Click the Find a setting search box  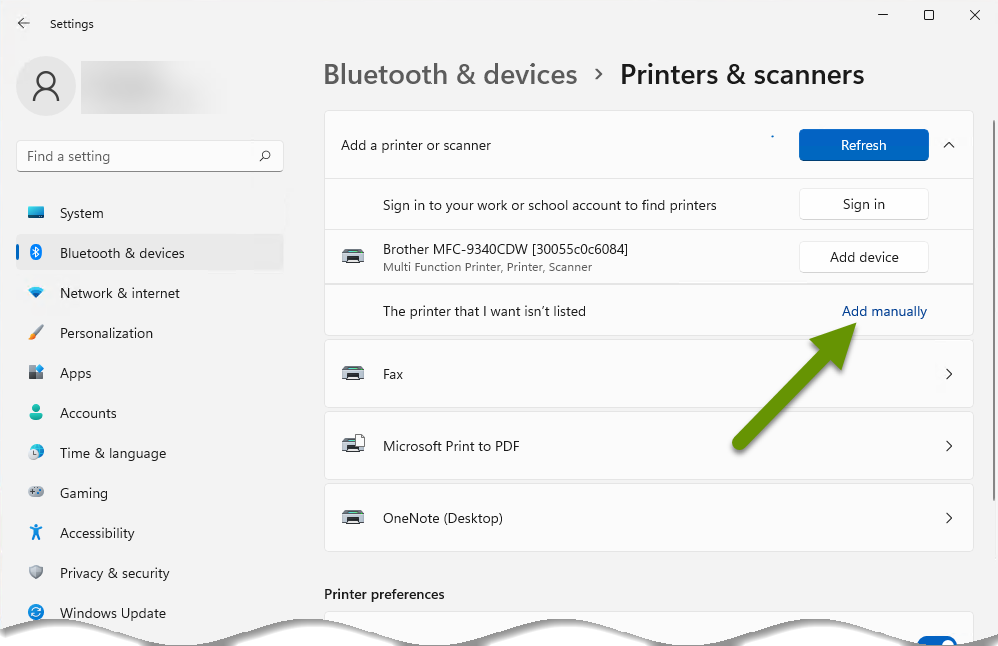pyautogui.click(x=150, y=156)
